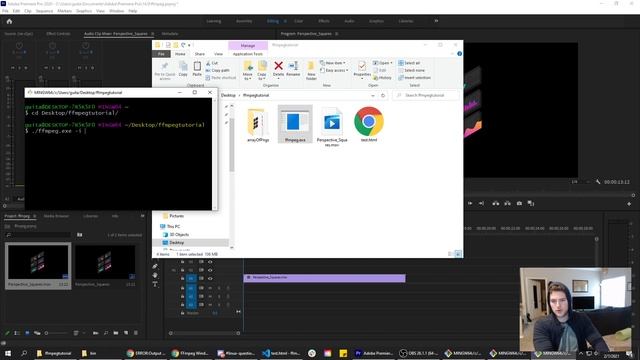Select the Pen tool in timeline tools
This screenshot has width=640, height=360.
click(155, 266)
